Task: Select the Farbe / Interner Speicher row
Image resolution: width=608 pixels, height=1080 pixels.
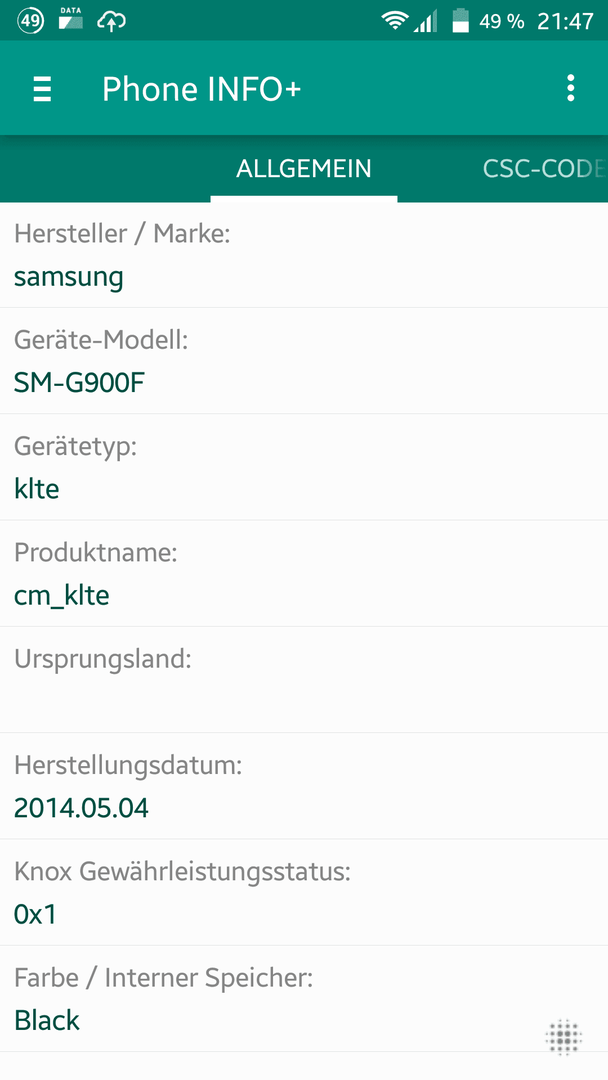Action: [x=304, y=999]
